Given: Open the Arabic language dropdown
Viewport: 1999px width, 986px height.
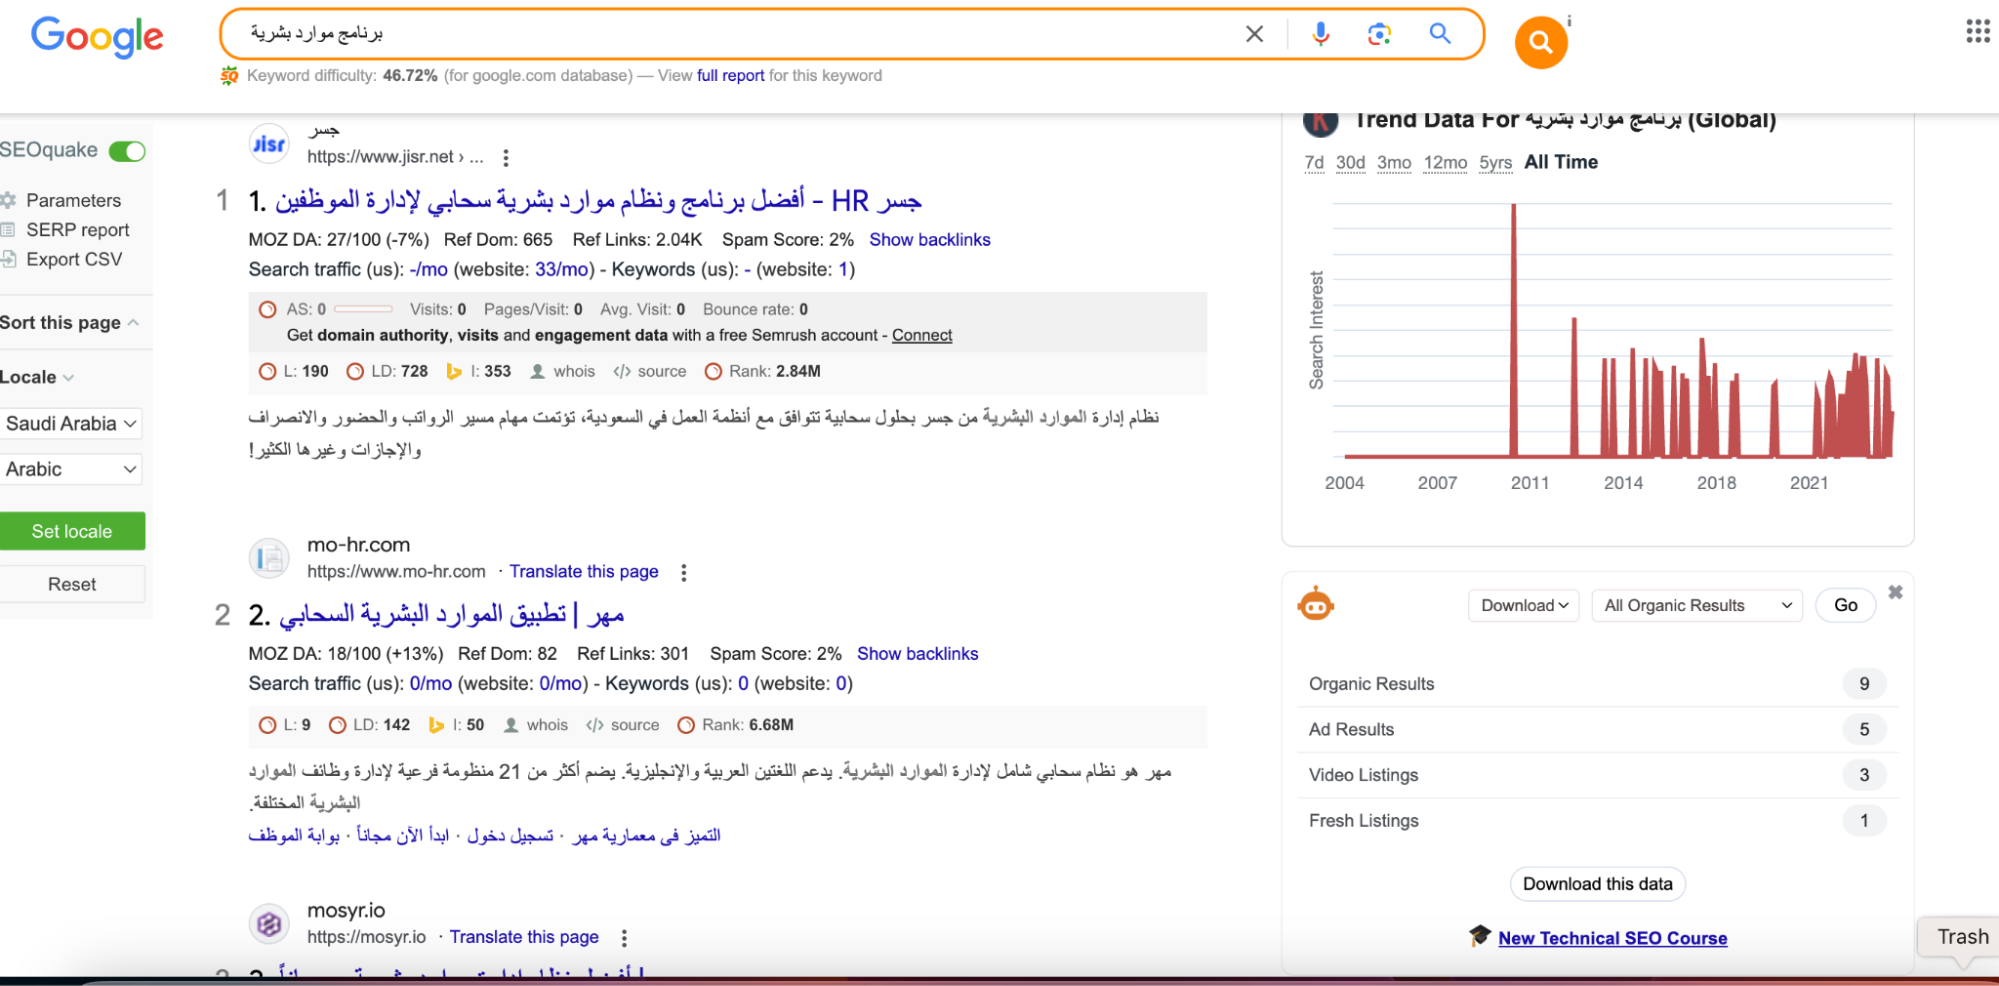Looking at the screenshot, I should pos(71,469).
